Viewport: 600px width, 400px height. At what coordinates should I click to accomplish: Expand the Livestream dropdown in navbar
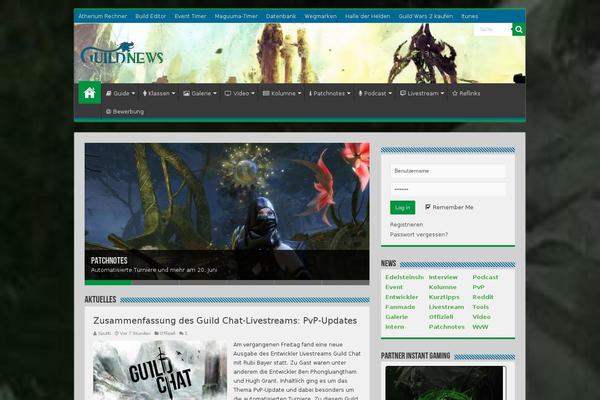tap(442, 93)
